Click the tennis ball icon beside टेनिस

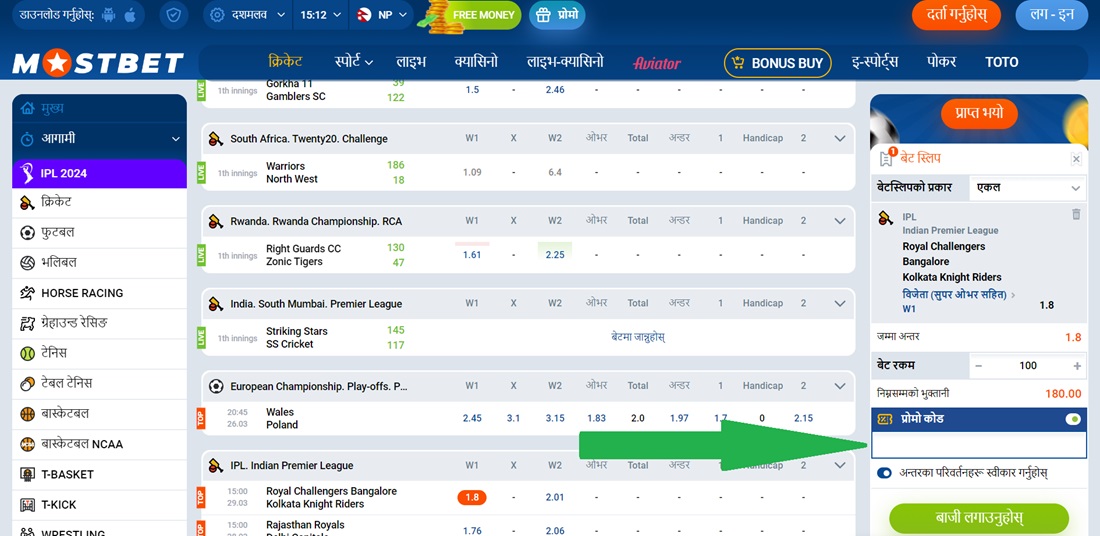pyautogui.click(x=27, y=353)
